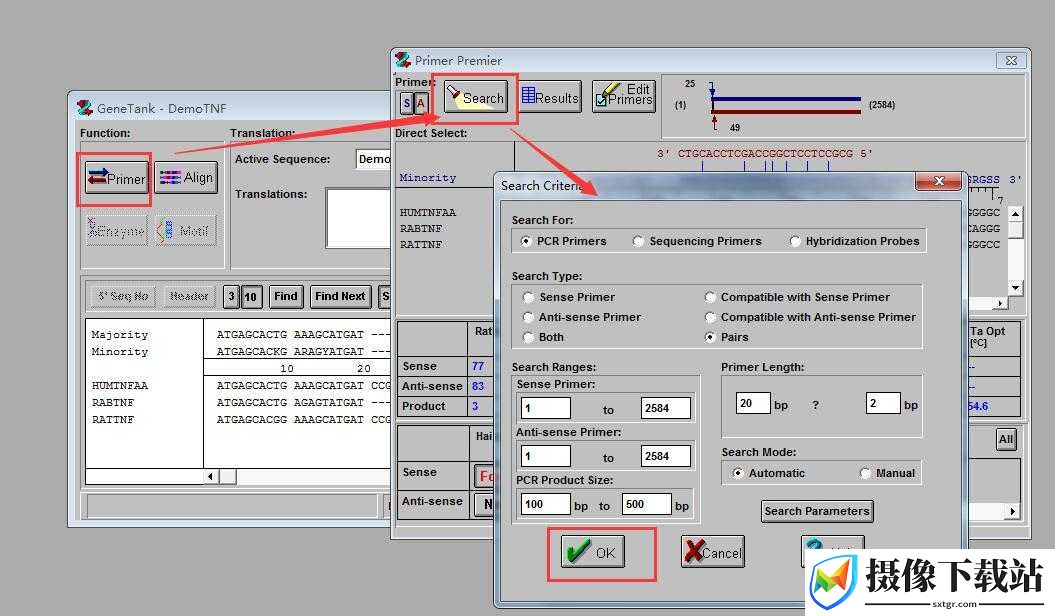The image size is (1055, 616).
Task: Close the Primer Premier window
Action: 1011,61
